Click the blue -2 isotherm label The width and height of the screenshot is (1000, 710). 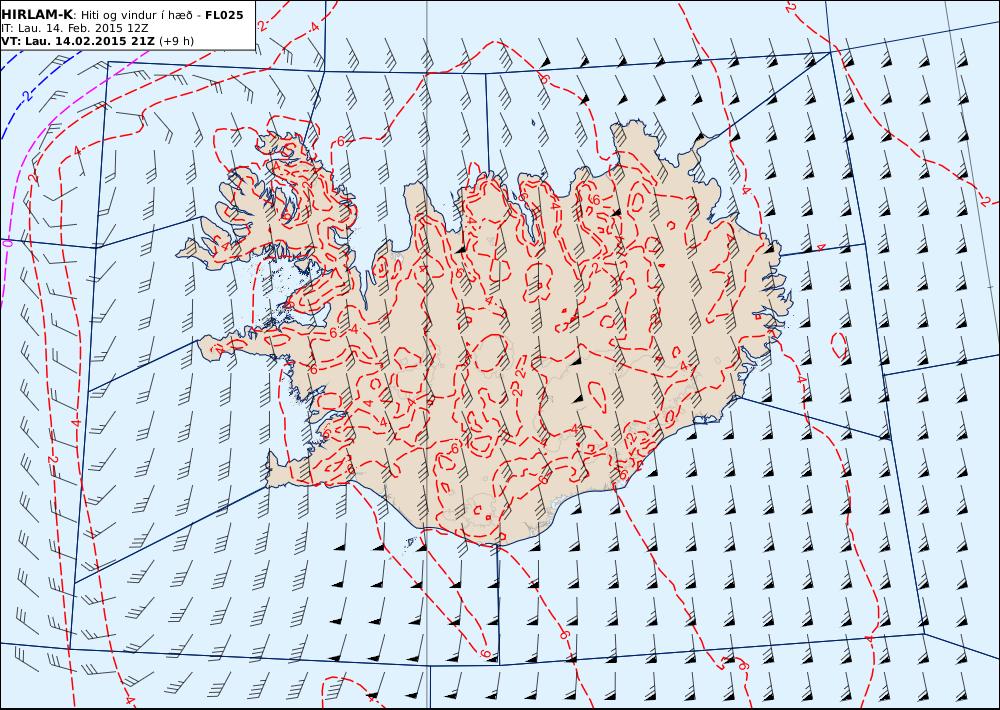(24, 96)
